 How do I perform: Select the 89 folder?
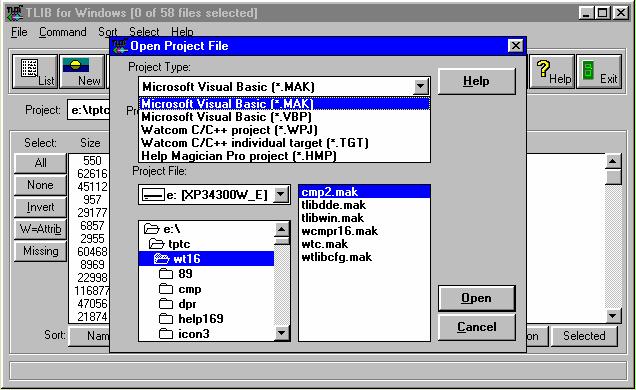[x=207, y=274]
